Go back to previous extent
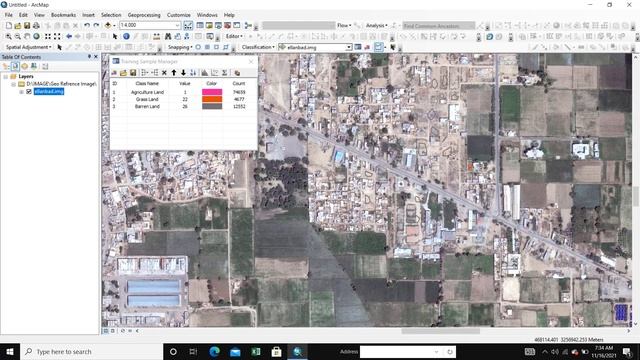Screen dimensions: 640x360 pyautogui.click(x=69, y=36)
